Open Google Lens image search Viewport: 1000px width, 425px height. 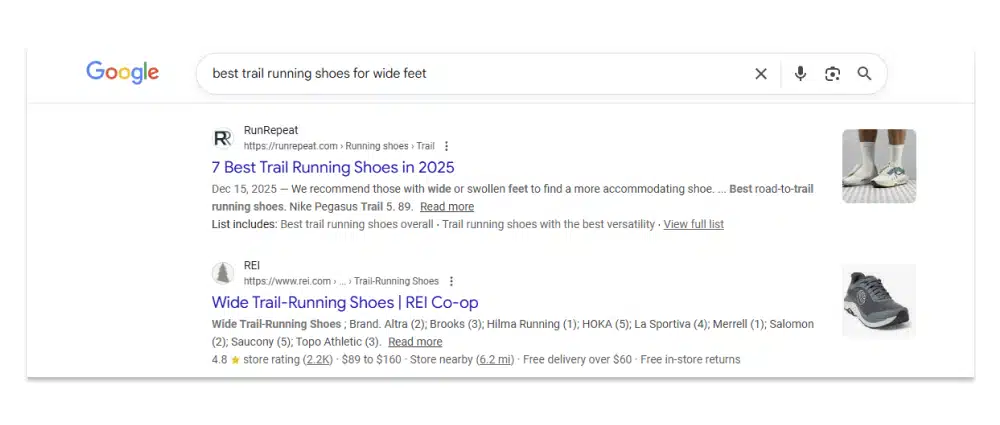pos(832,73)
